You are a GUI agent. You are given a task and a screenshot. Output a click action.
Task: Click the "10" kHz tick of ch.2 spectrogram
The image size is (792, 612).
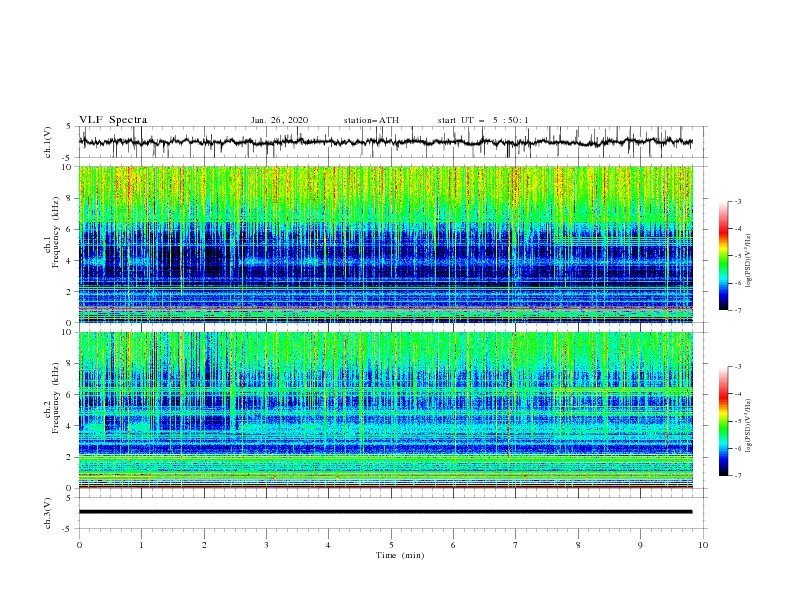[x=69, y=332]
